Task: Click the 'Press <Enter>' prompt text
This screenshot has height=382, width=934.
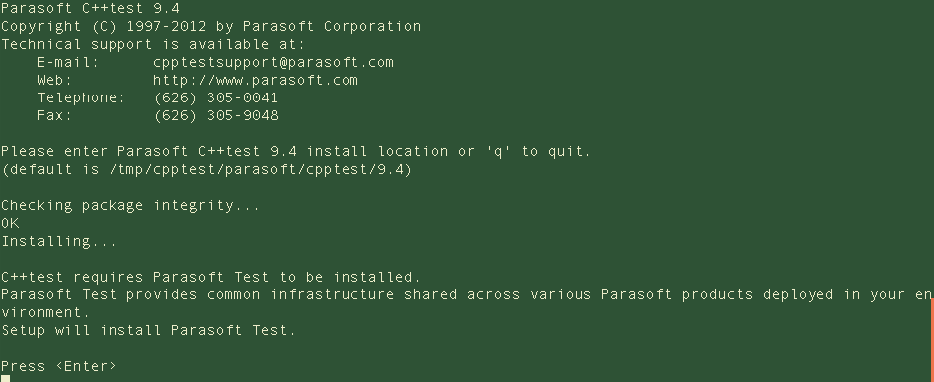Action: [x=59, y=366]
